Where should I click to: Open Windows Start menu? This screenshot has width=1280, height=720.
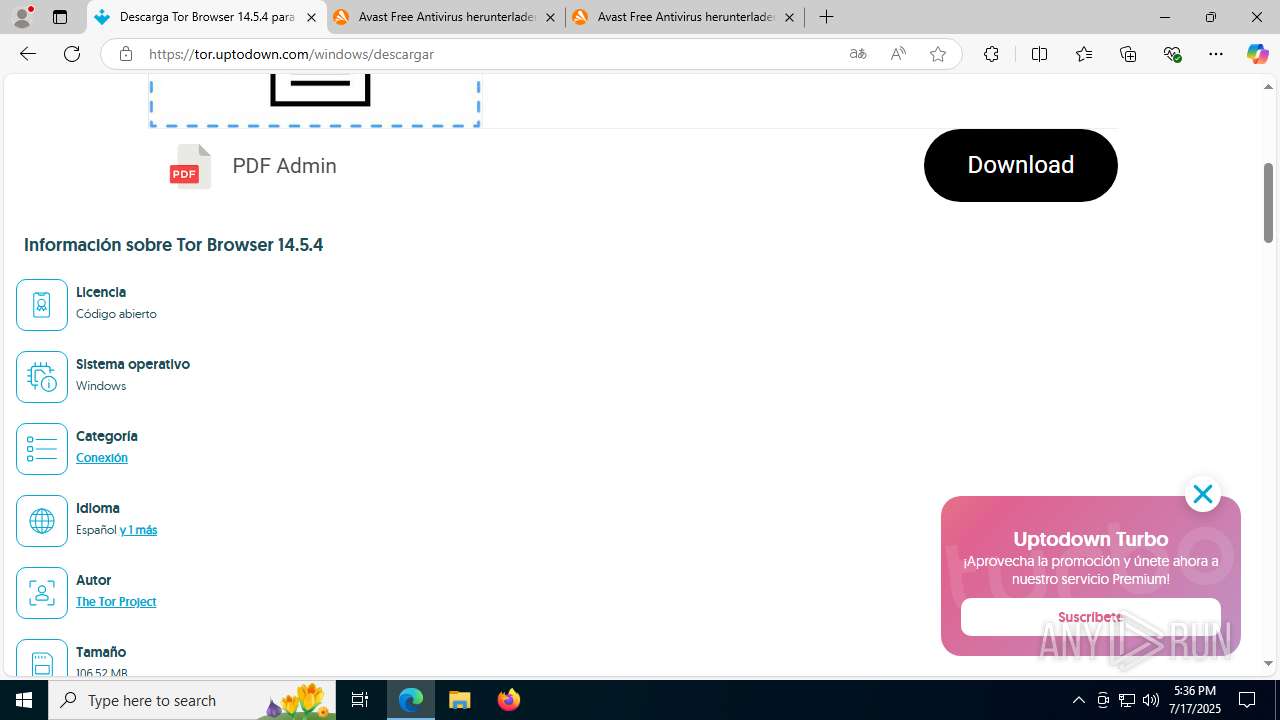(x=24, y=700)
